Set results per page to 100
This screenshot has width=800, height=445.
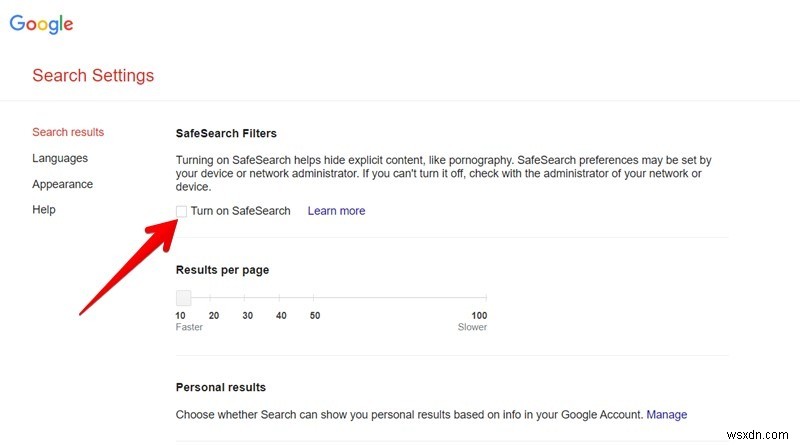point(486,298)
